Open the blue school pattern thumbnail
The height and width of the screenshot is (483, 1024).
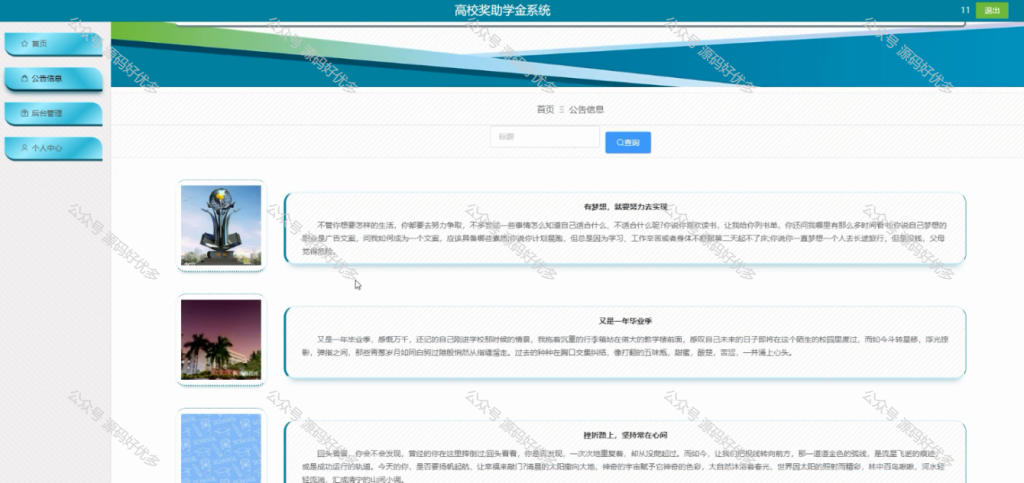click(x=221, y=448)
